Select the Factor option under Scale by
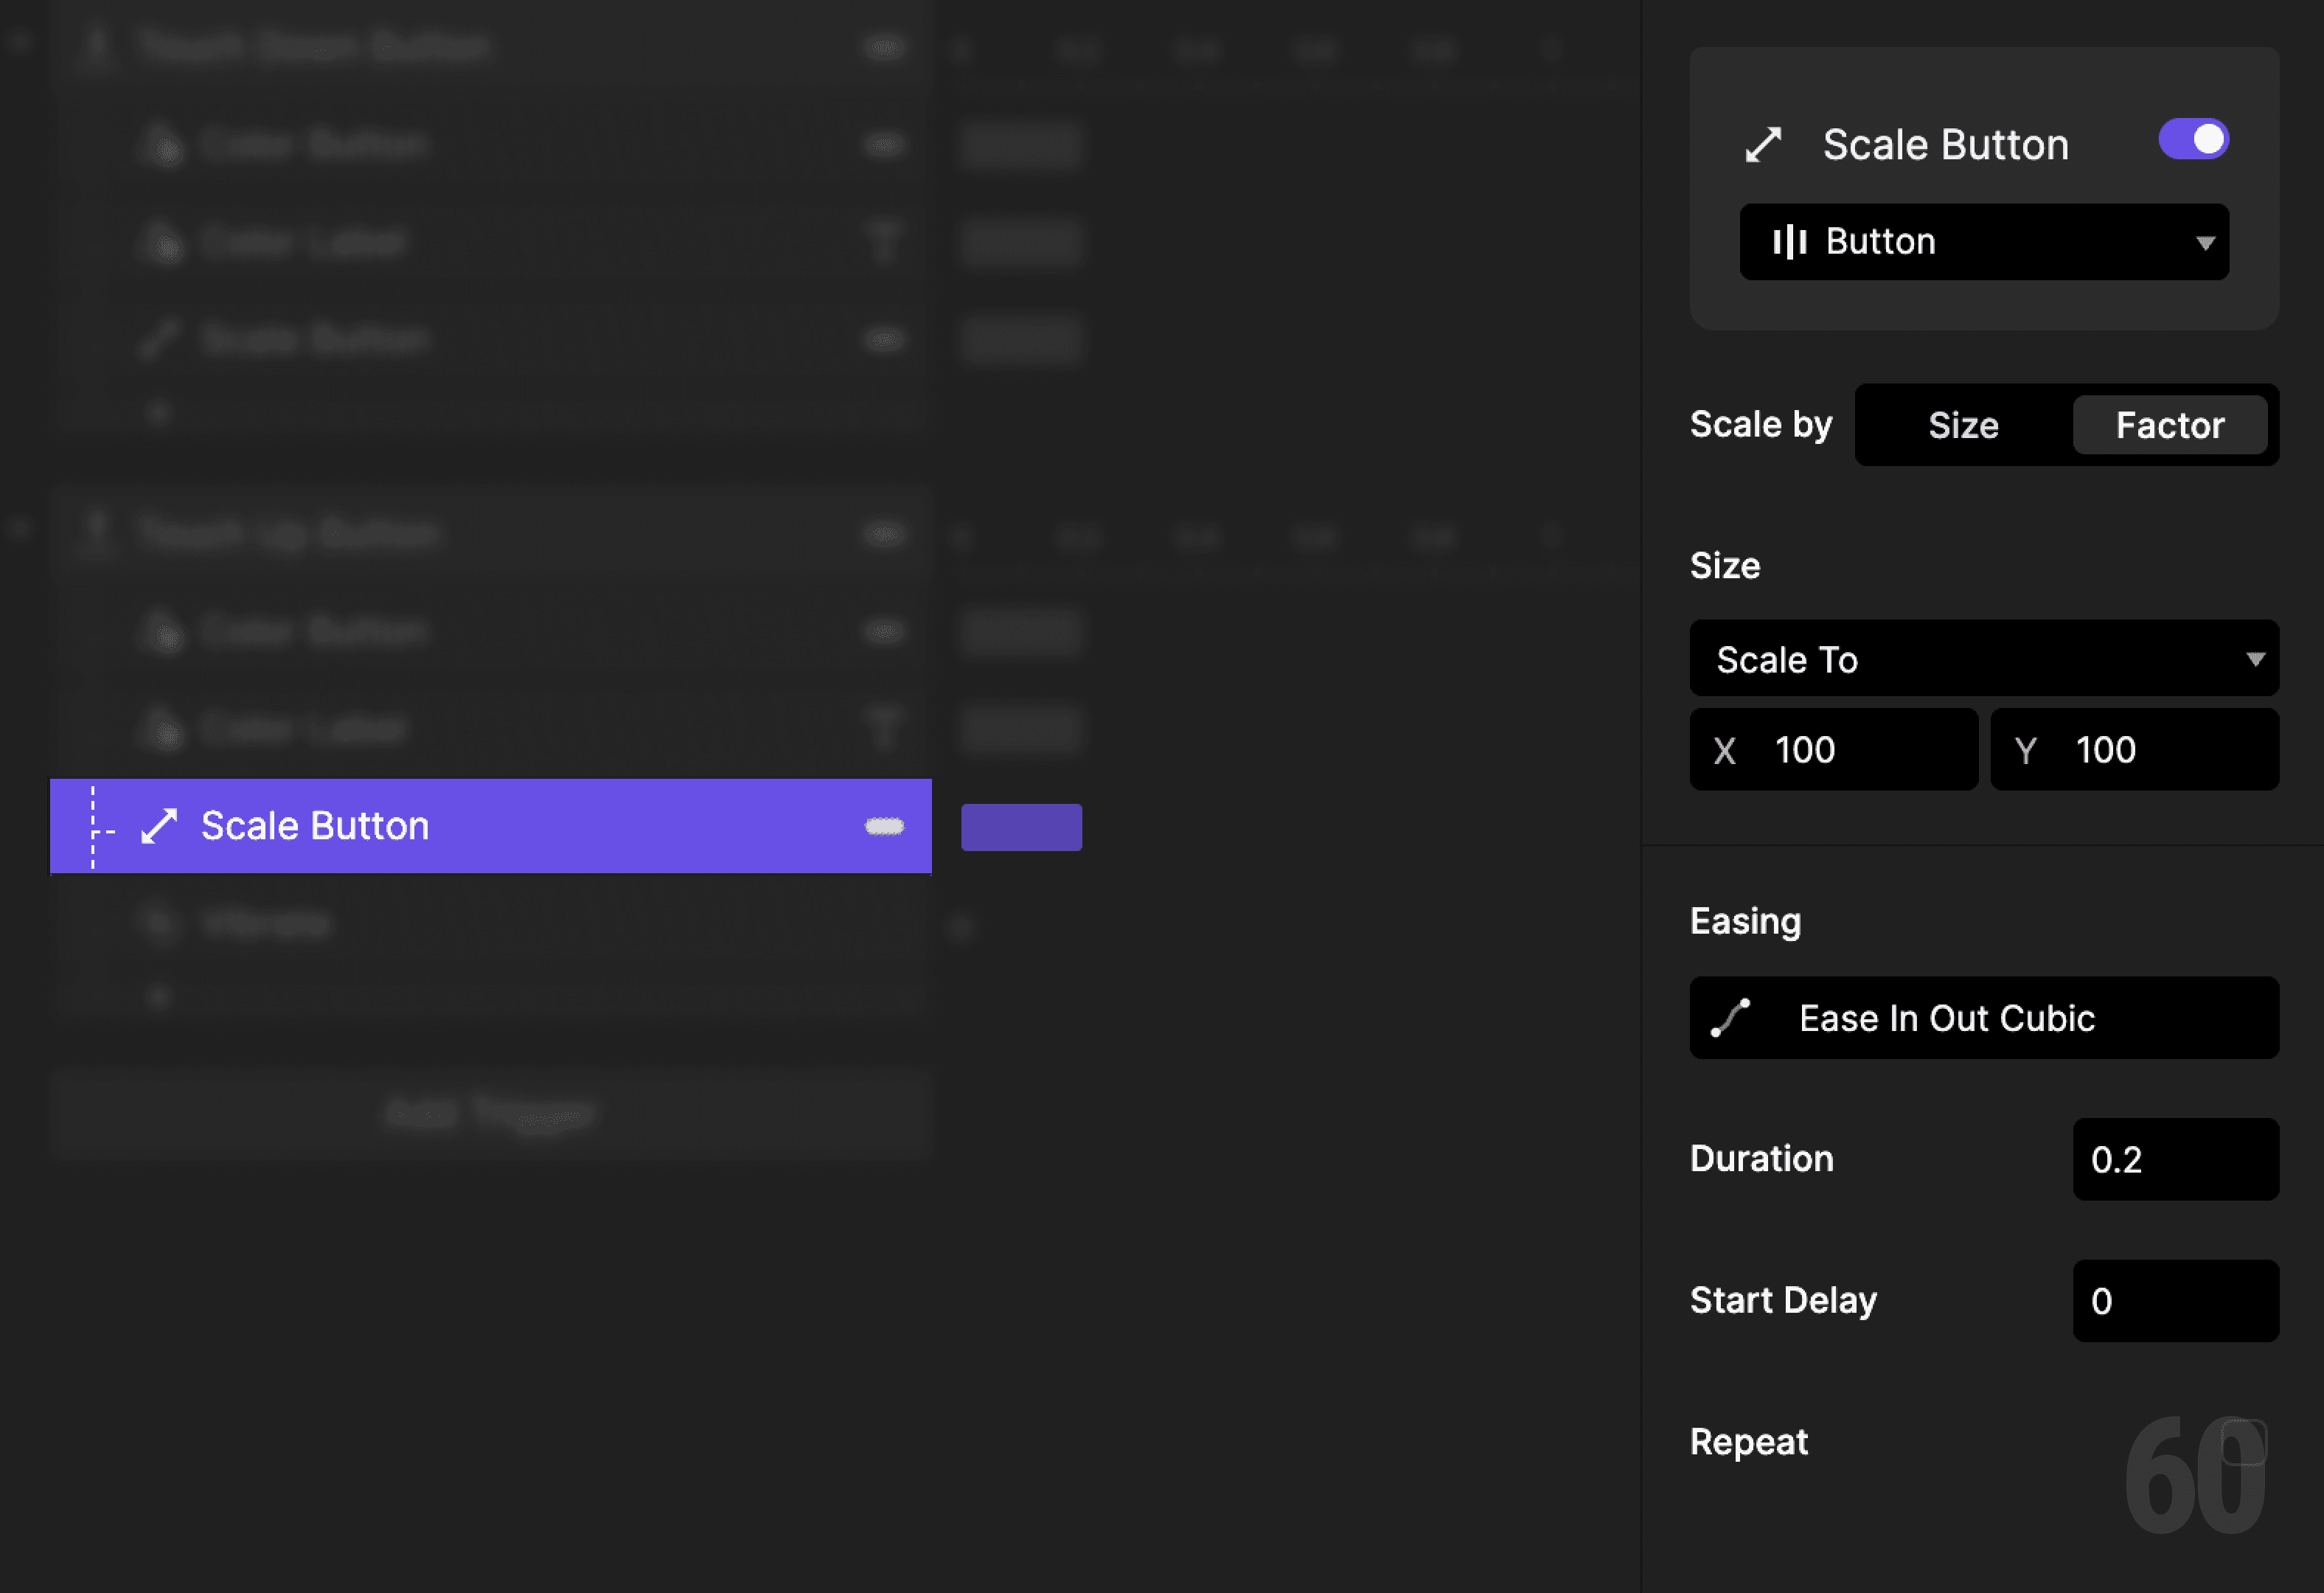 pyautogui.click(x=2170, y=424)
